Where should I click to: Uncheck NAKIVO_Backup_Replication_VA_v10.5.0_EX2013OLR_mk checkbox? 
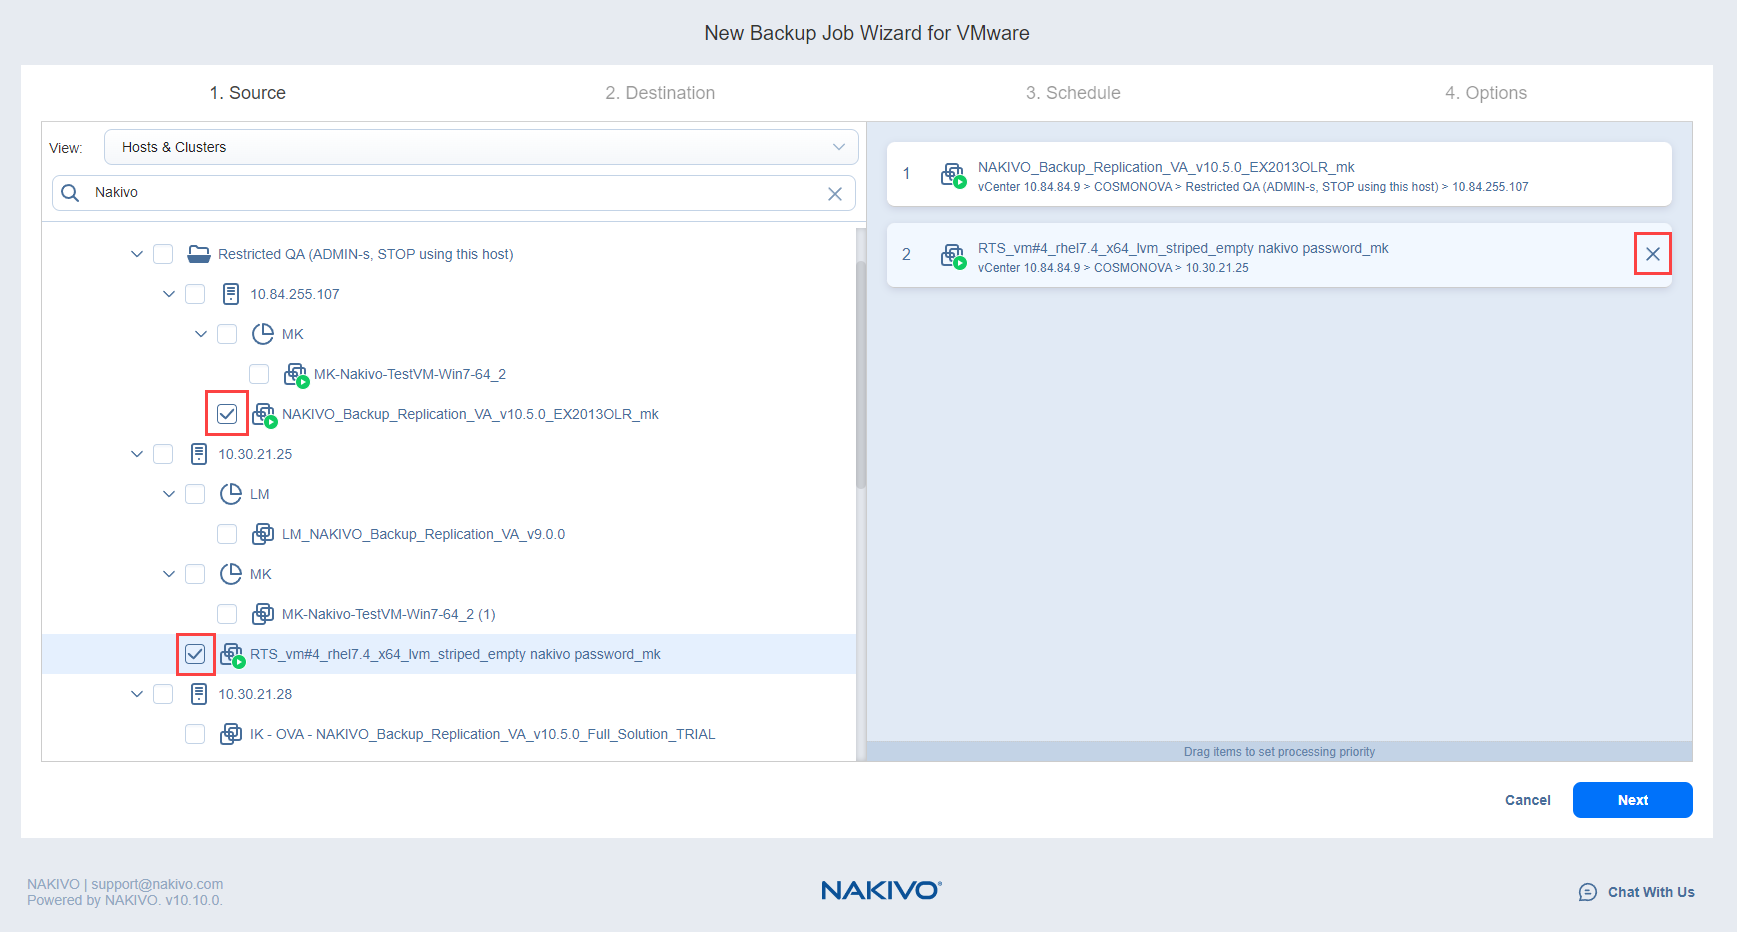coord(227,414)
